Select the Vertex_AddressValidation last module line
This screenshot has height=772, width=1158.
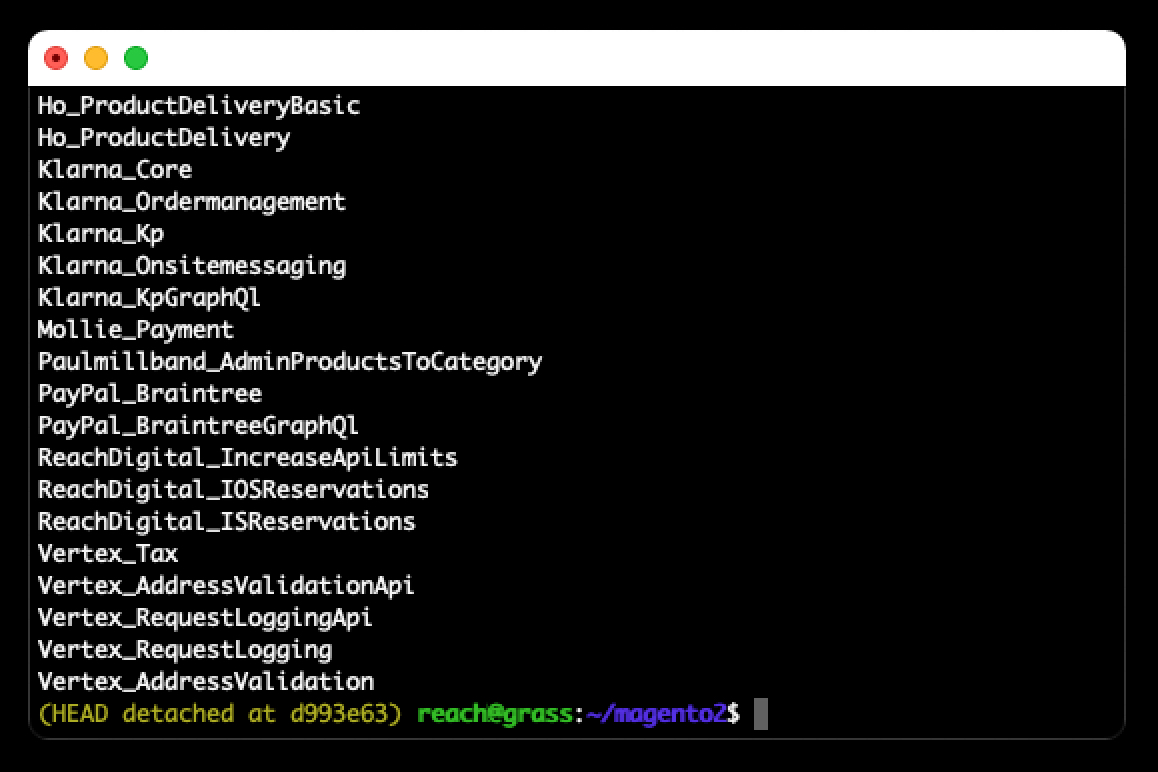click(206, 682)
